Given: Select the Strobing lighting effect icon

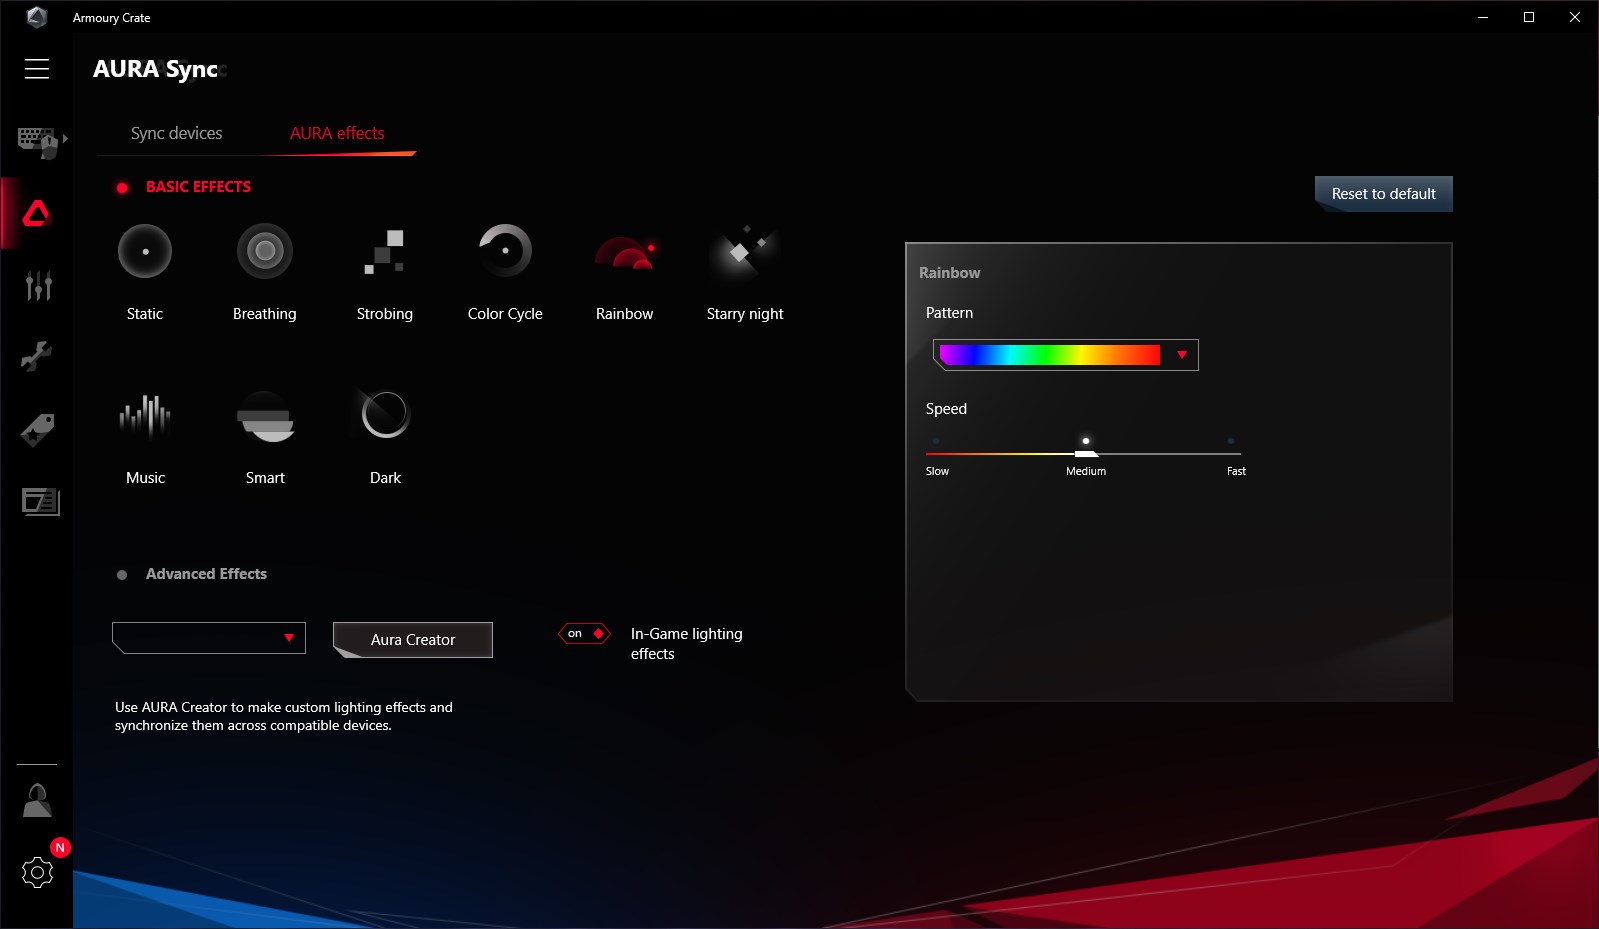Looking at the screenshot, I should tap(385, 251).
